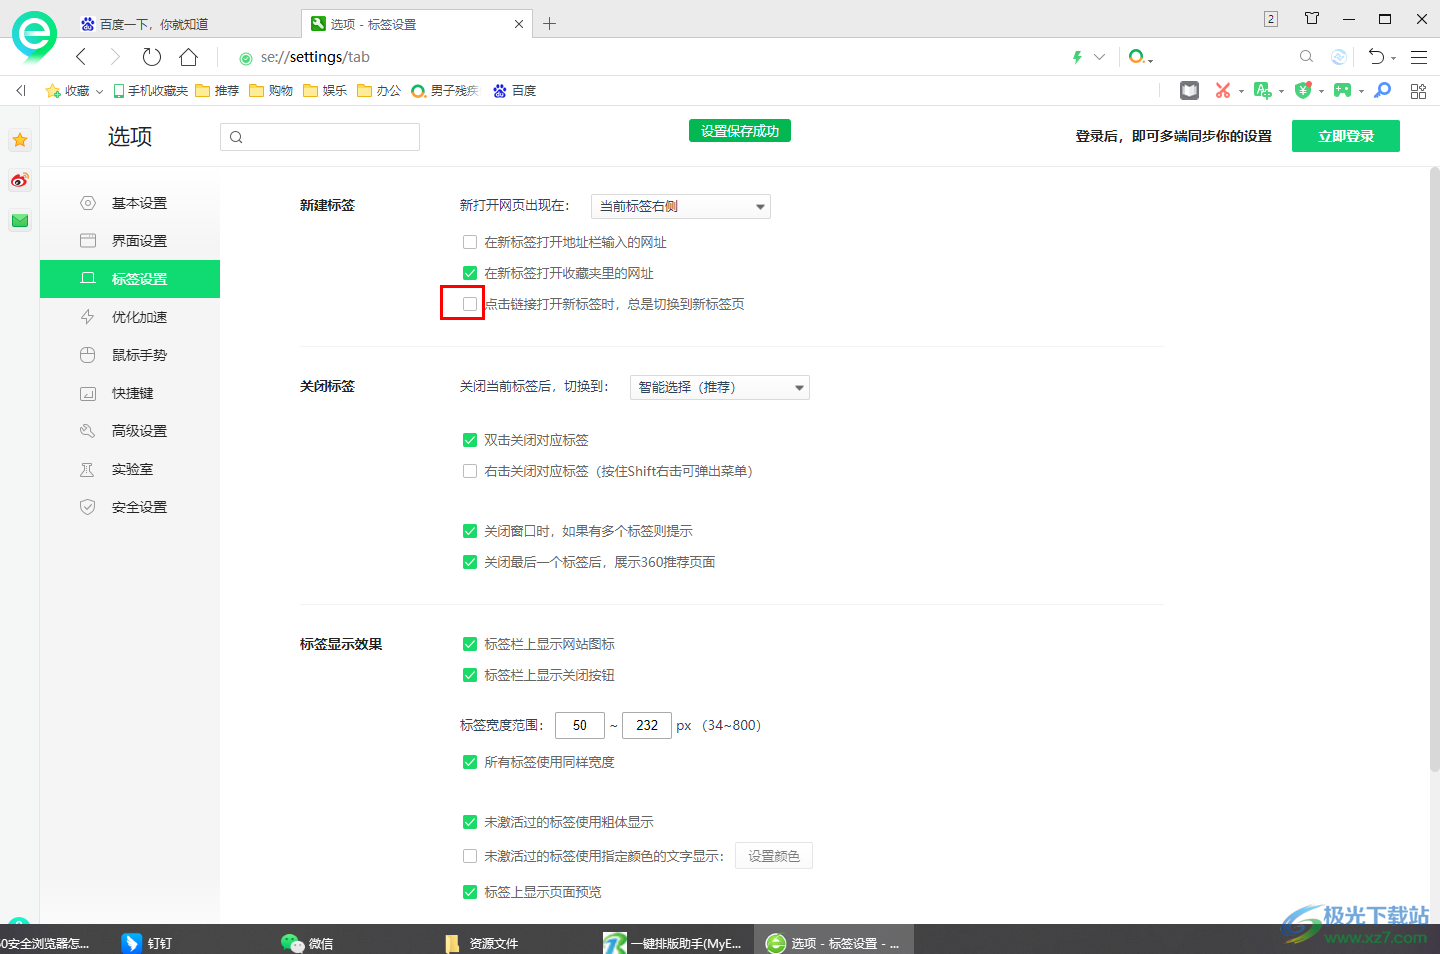Click the settings search input field
1440x954 pixels.
pos(320,137)
